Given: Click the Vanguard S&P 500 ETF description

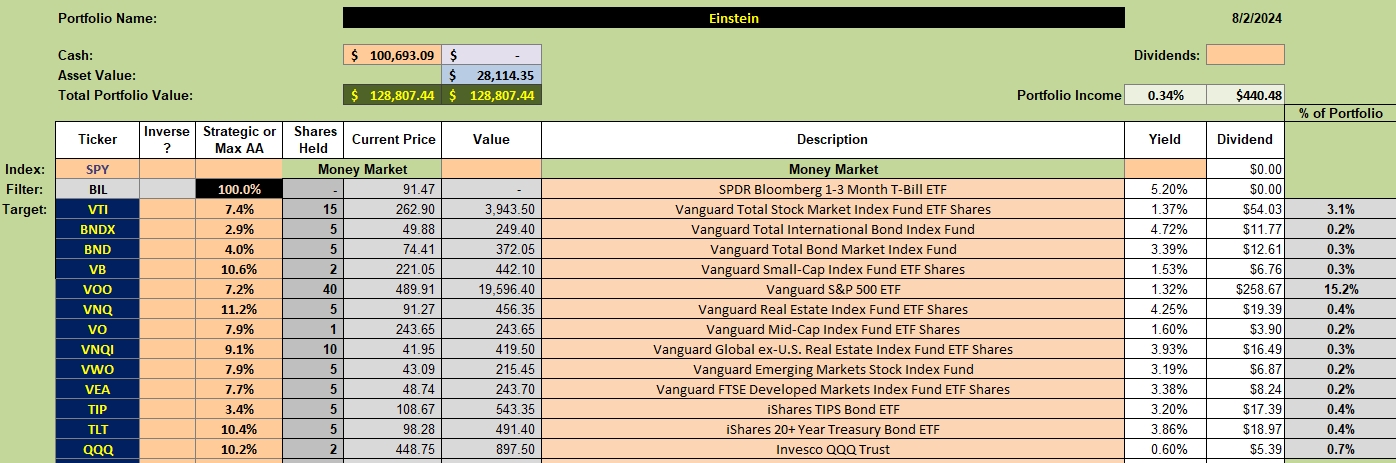Looking at the screenshot, I should 832,289.
